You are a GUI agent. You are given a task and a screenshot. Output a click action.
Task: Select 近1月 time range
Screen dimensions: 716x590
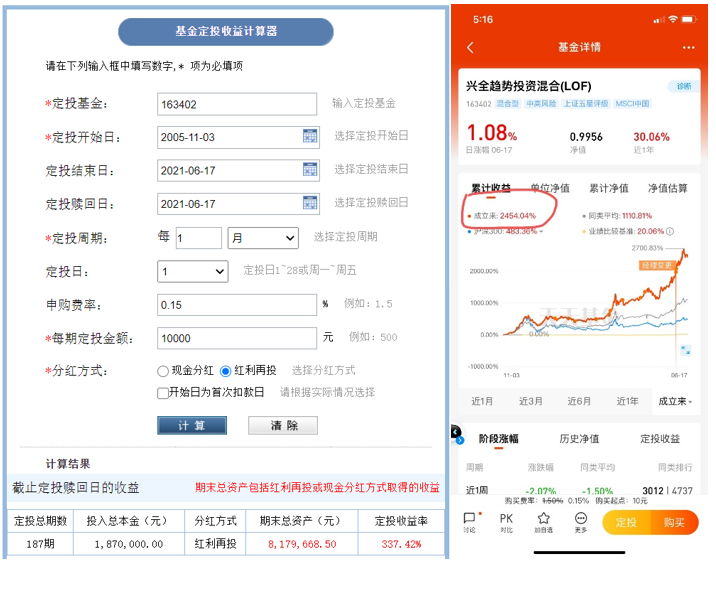(482, 401)
